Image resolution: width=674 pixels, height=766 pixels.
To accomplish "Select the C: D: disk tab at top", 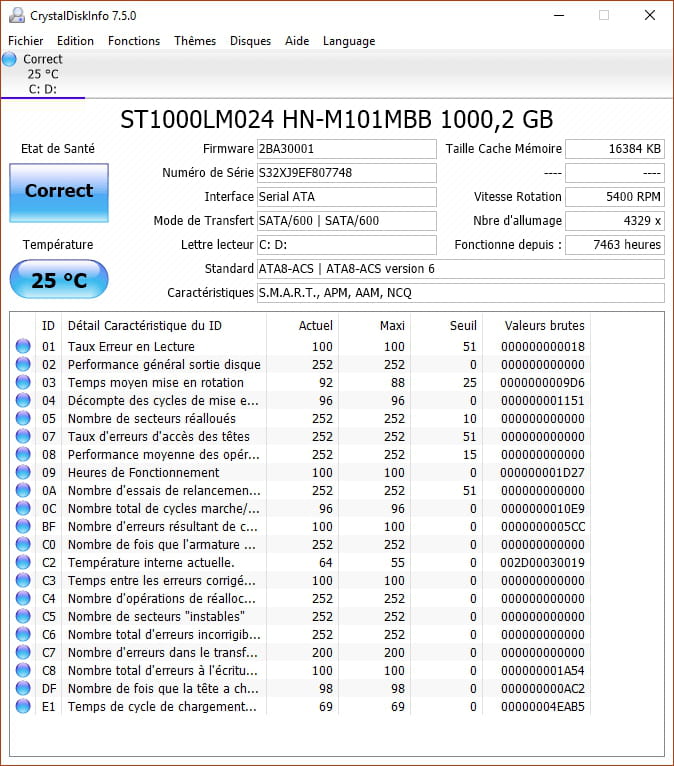I will pos(43,74).
